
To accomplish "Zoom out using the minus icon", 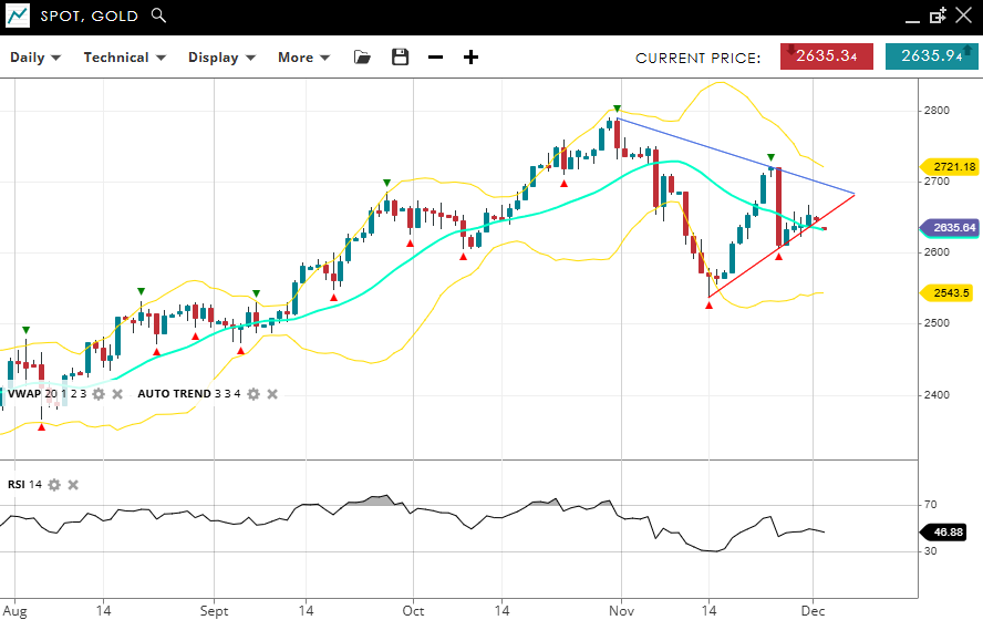I will click(x=435, y=57).
